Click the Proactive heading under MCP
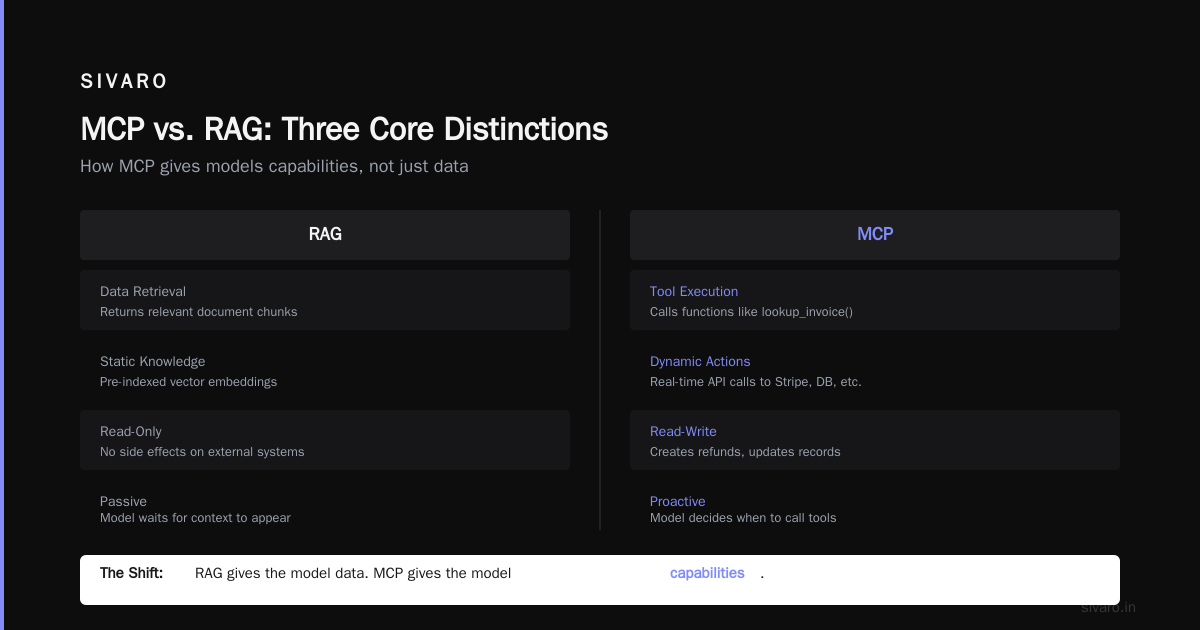 point(677,502)
